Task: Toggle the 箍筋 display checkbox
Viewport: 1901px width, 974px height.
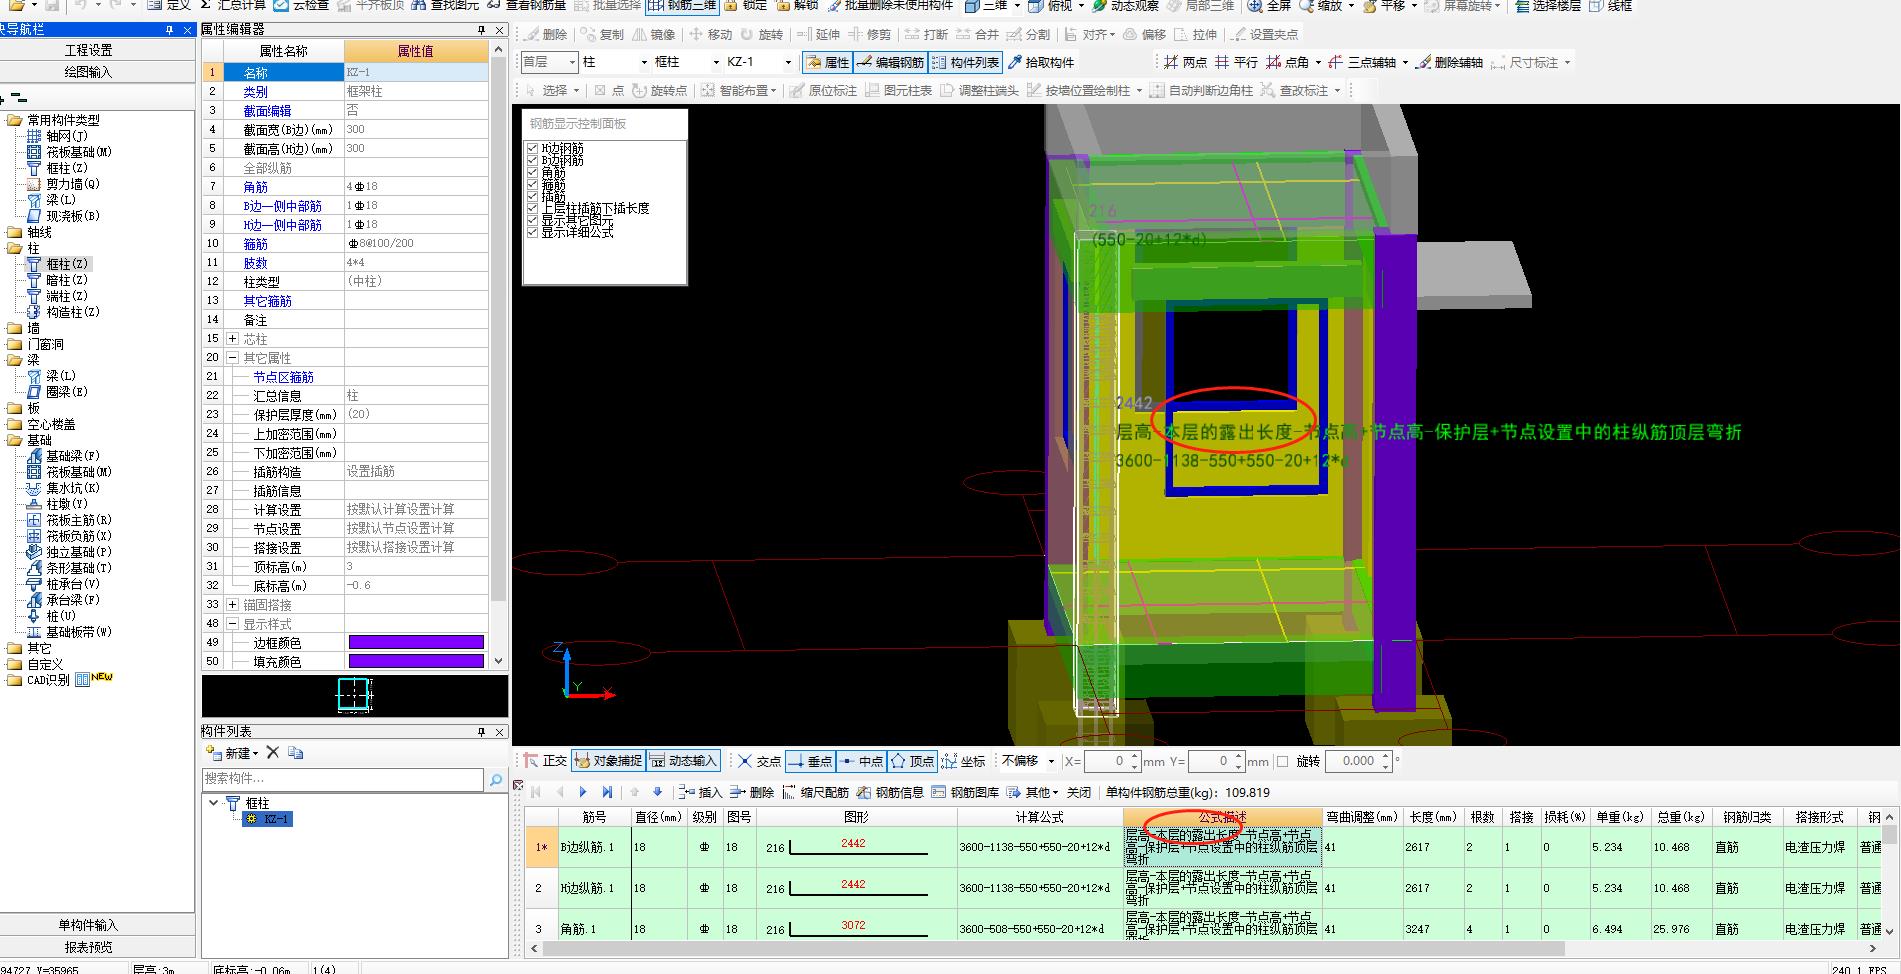Action: (x=532, y=184)
